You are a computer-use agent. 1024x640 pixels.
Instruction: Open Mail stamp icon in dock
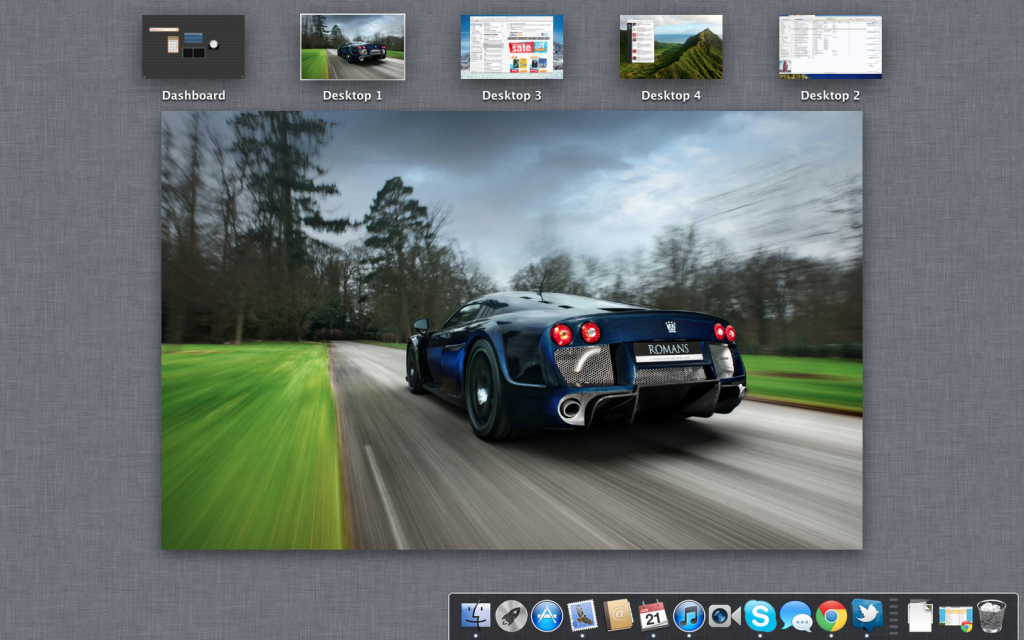click(x=582, y=615)
